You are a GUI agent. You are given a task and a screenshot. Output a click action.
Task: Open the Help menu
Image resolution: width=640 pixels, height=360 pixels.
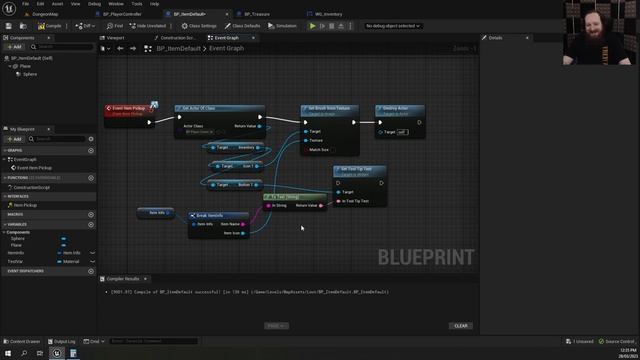tap(154, 4)
